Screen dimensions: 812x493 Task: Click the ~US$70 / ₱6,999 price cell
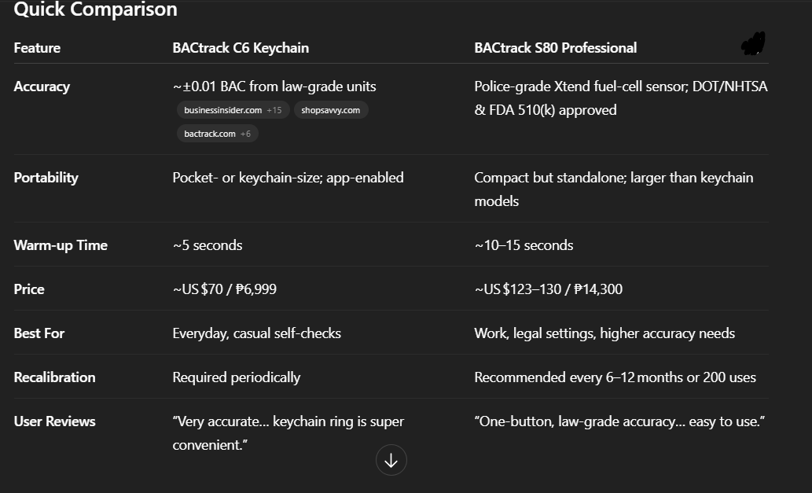224,289
